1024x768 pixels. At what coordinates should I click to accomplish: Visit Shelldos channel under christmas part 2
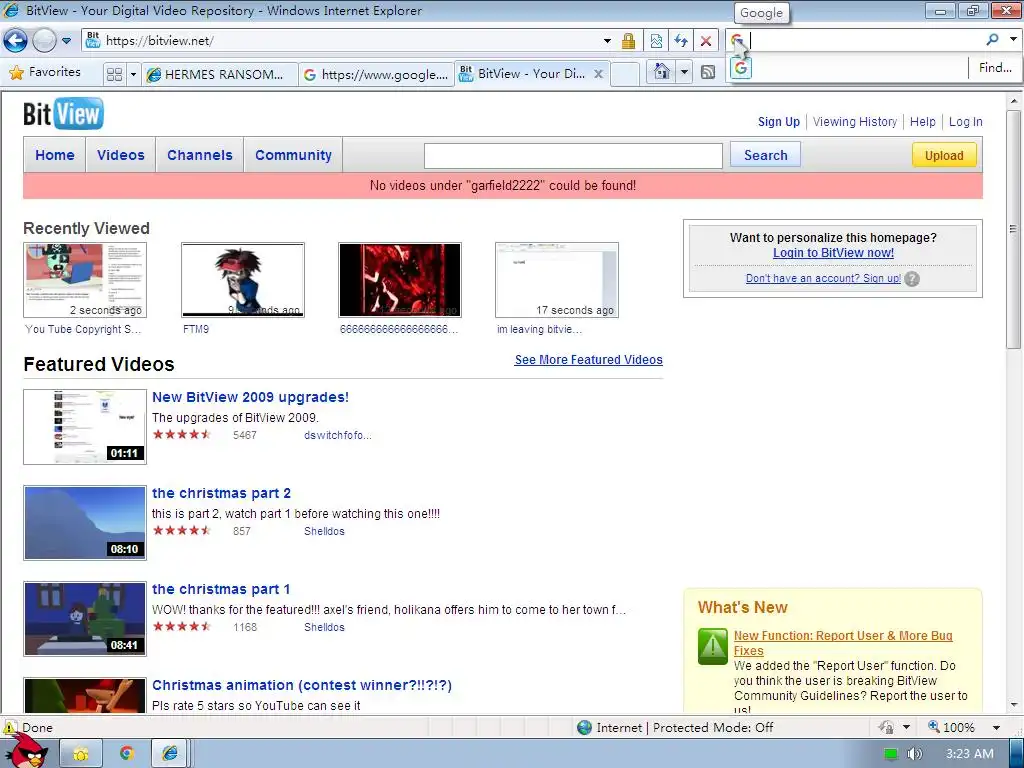324,531
